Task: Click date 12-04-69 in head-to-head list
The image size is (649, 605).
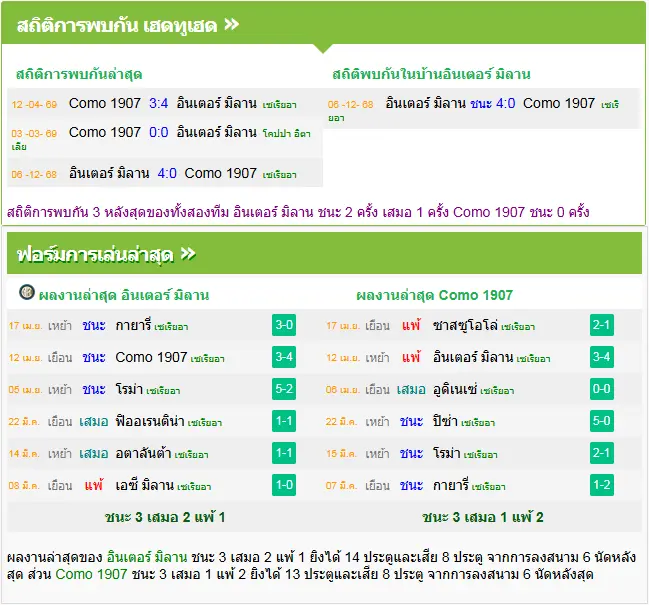Action: coord(34,104)
